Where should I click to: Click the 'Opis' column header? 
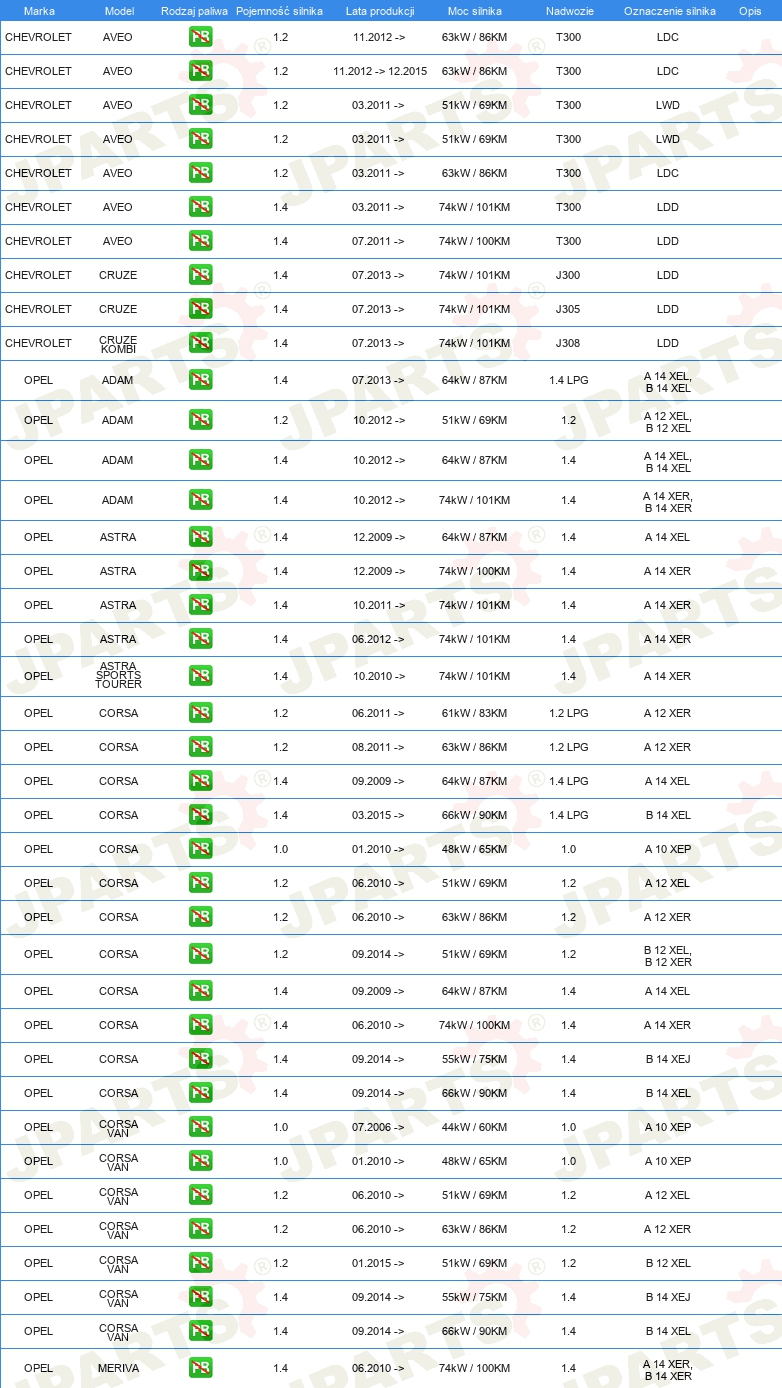[x=750, y=11]
